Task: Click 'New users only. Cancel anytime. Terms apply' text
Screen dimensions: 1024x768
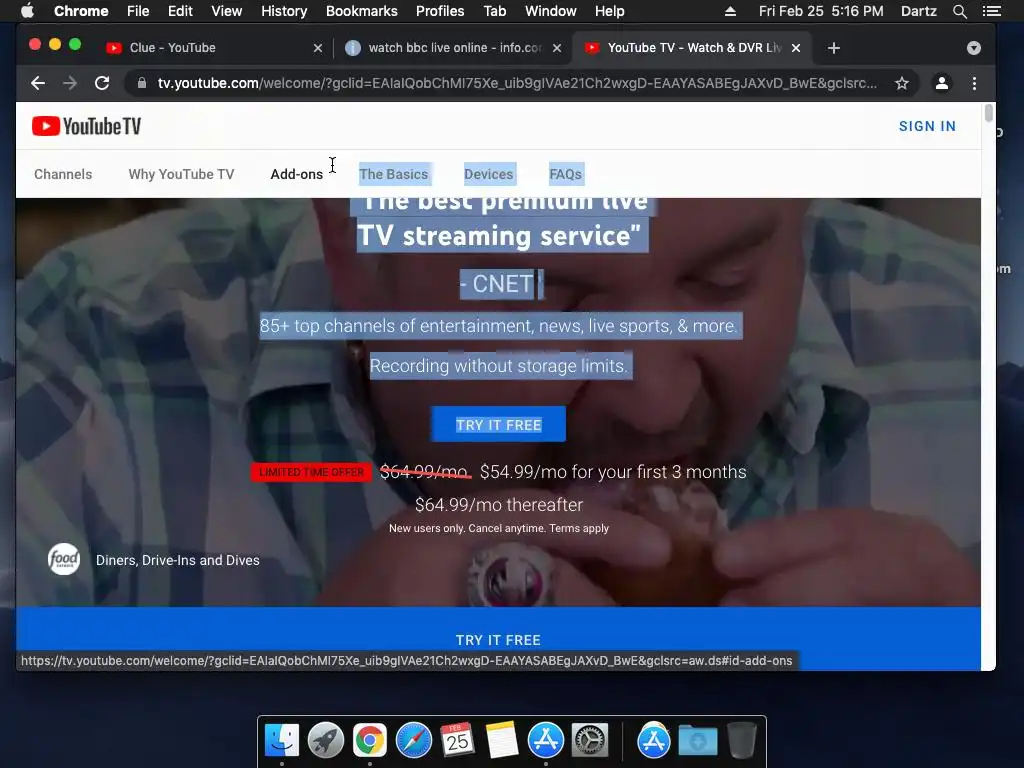Action: pos(499,528)
